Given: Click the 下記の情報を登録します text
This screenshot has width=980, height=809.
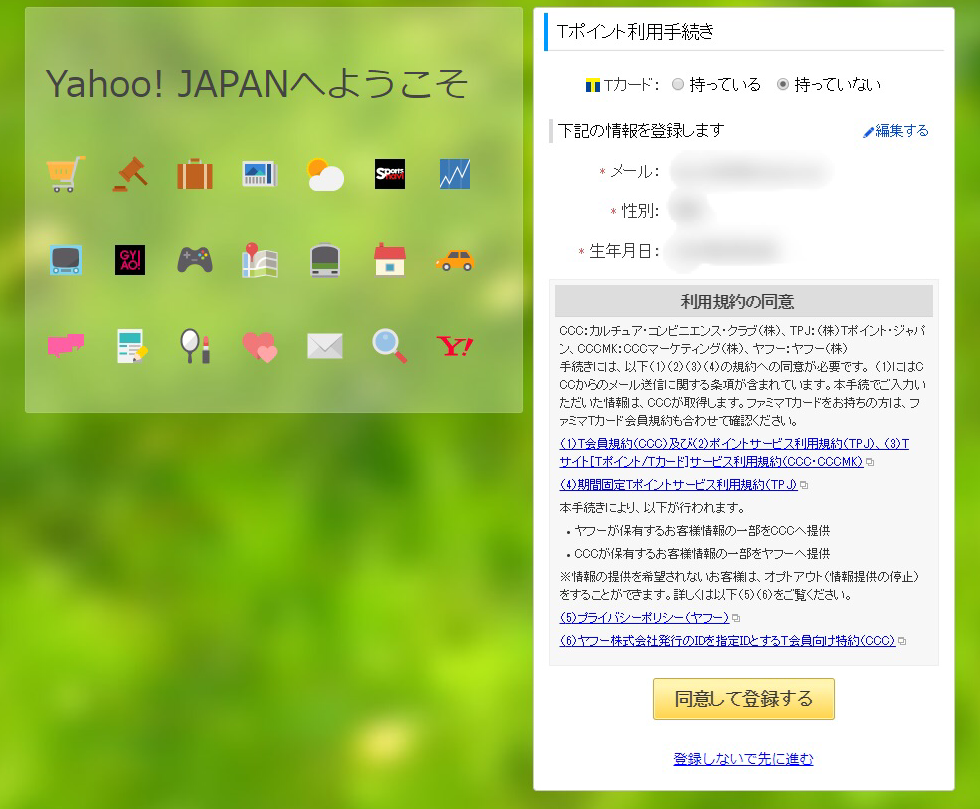Looking at the screenshot, I should click(641, 131).
